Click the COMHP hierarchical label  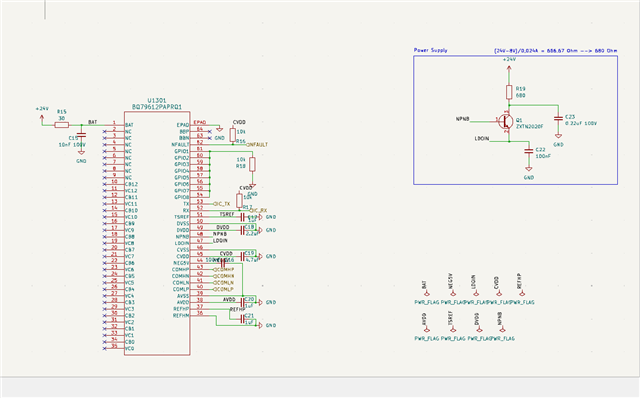pyautogui.click(x=224, y=270)
